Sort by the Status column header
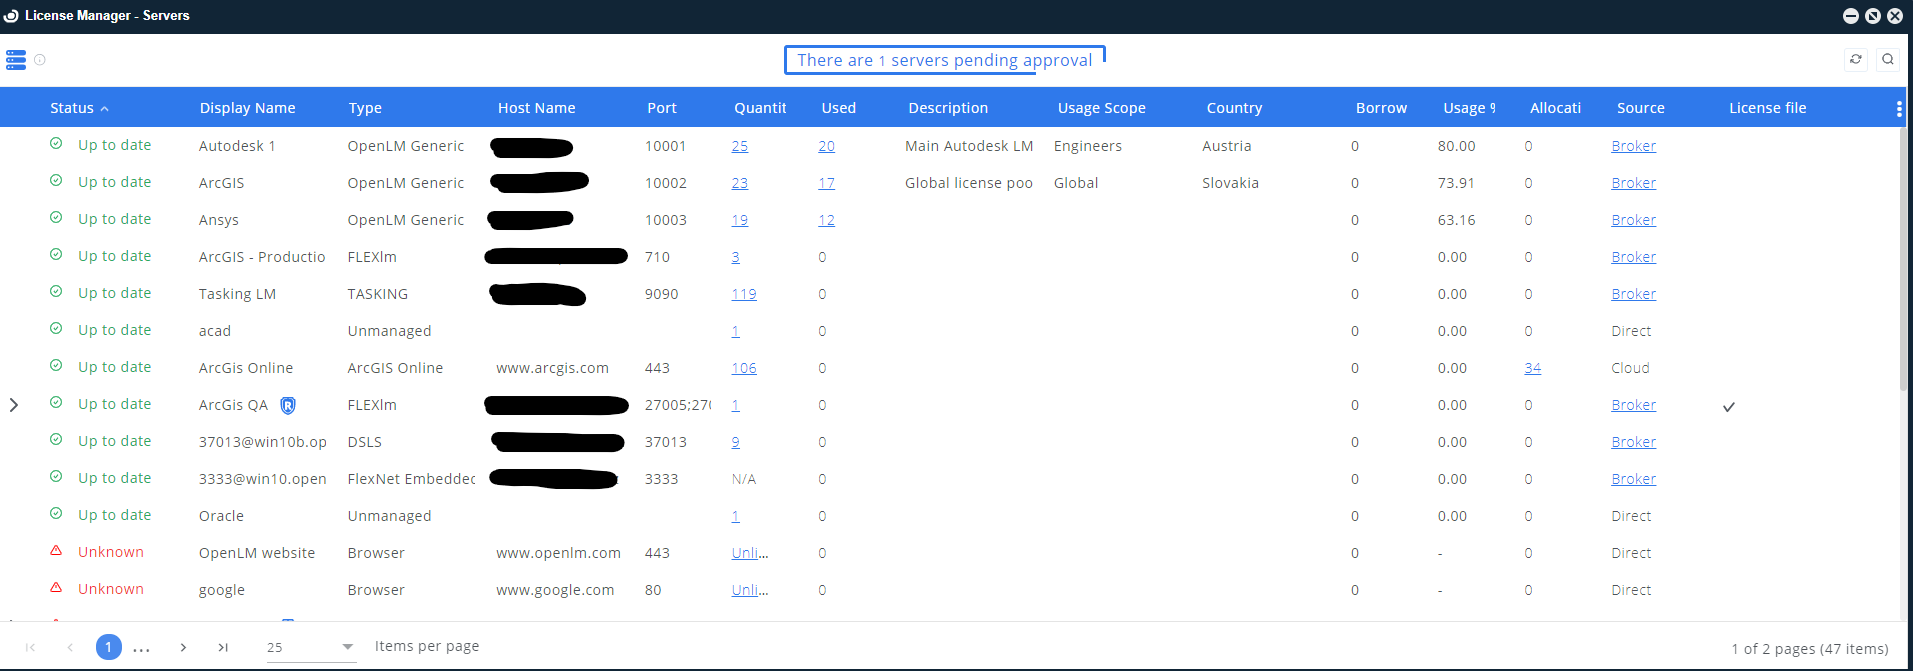This screenshot has width=1913, height=671. [x=72, y=108]
